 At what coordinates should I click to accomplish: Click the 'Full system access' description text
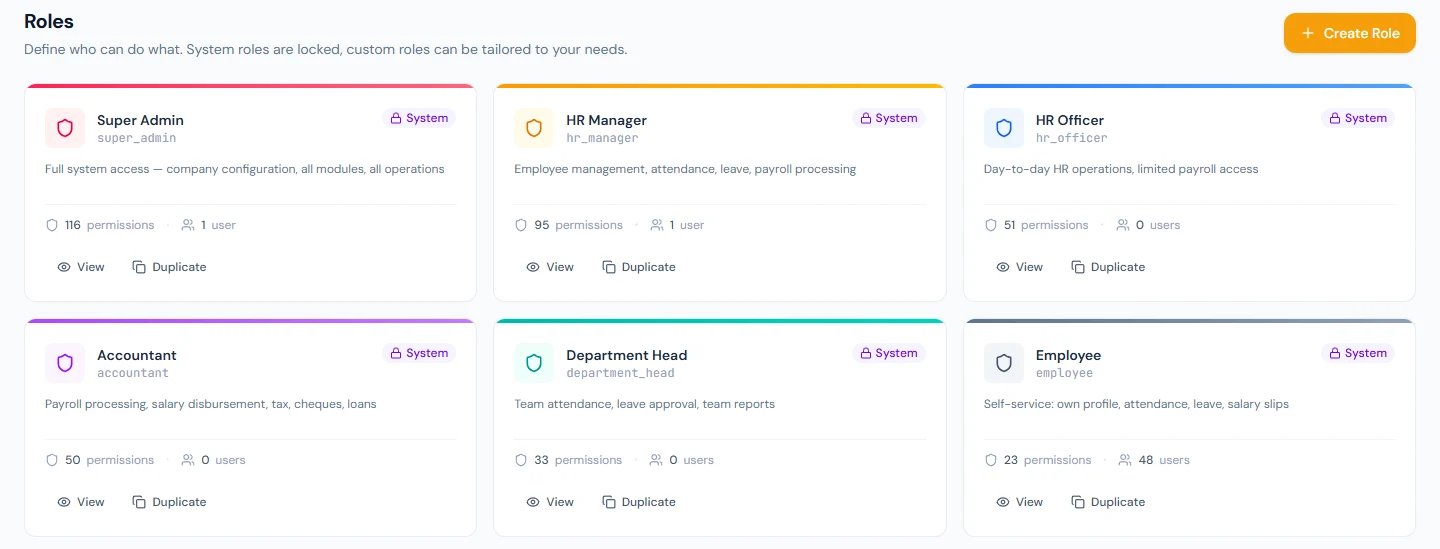245,169
